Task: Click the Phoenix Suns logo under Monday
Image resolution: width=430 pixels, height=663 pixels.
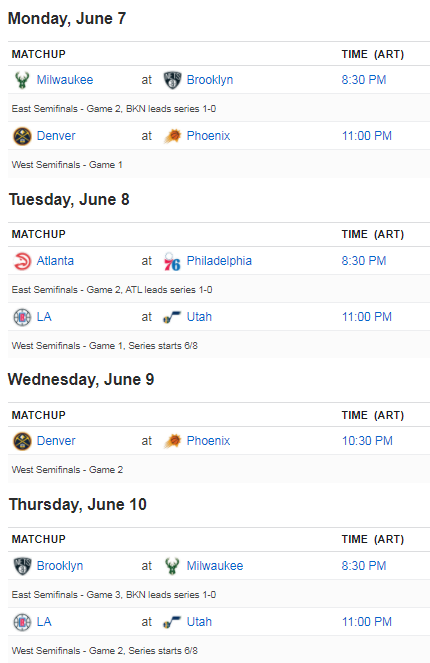Action: [172, 136]
